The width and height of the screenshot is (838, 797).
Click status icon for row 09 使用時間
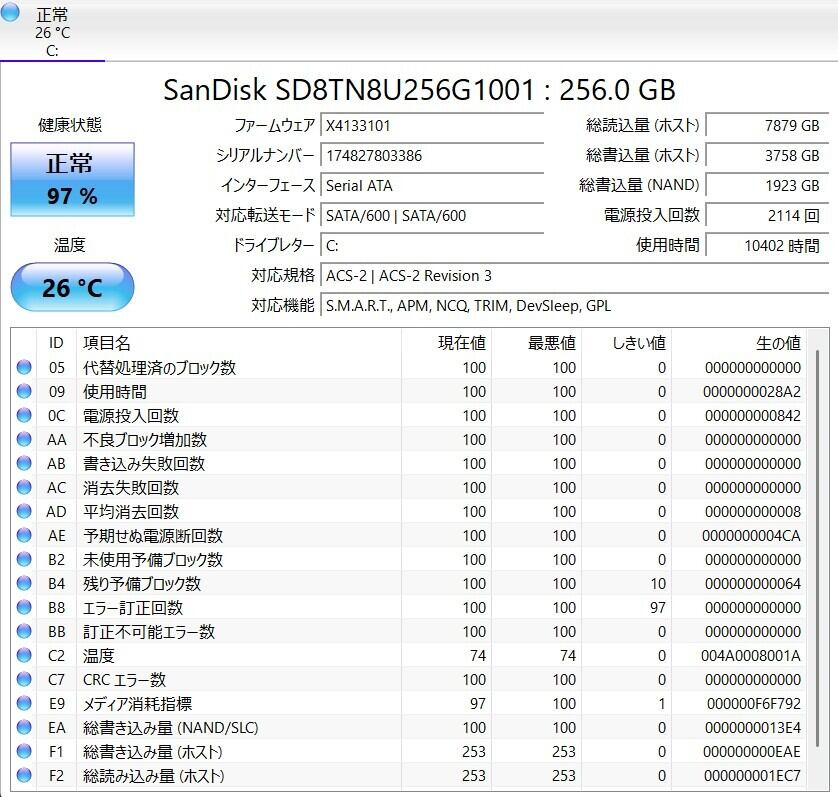(x=24, y=391)
